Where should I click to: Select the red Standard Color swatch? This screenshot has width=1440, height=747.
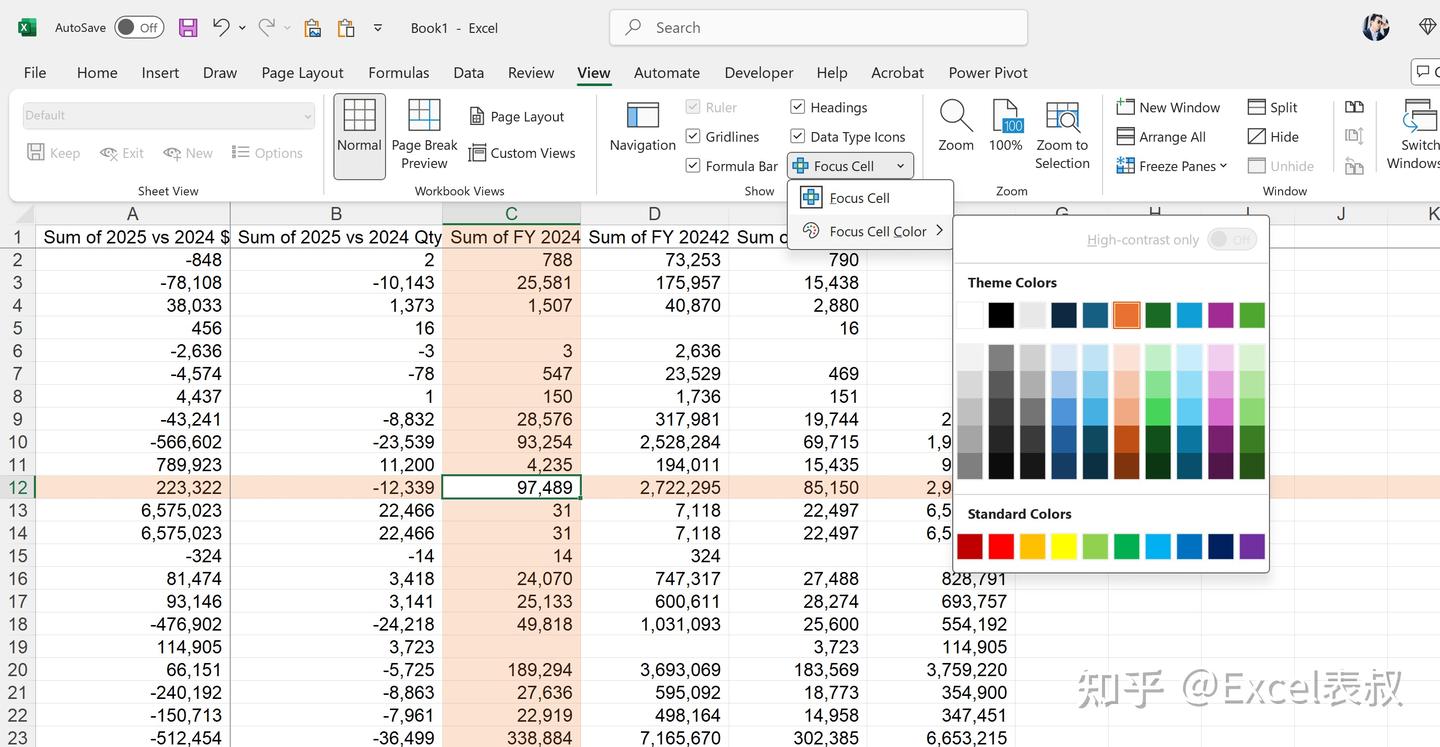(x=1000, y=546)
